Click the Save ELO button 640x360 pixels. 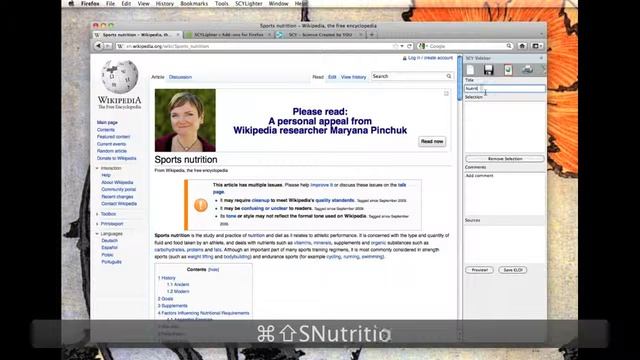(513, 270)
